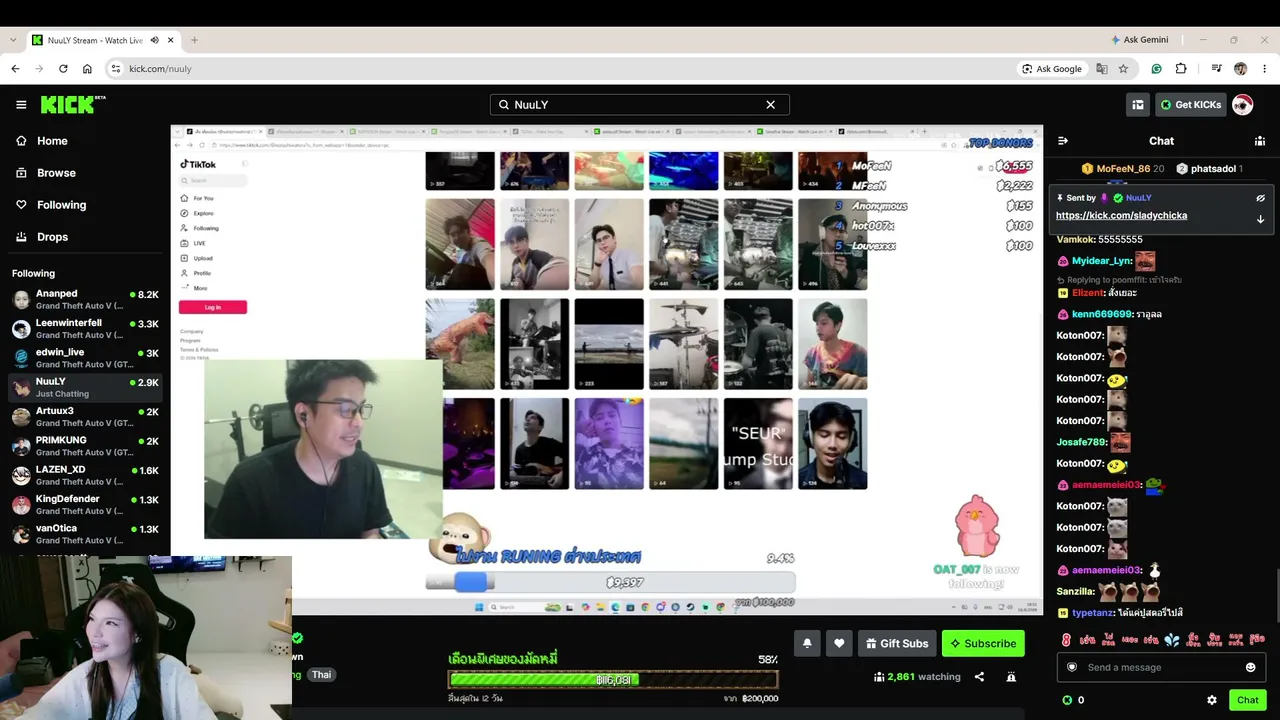Open chat settings gear
The image size is (1280, 720).
click(x=1212, y=700)
